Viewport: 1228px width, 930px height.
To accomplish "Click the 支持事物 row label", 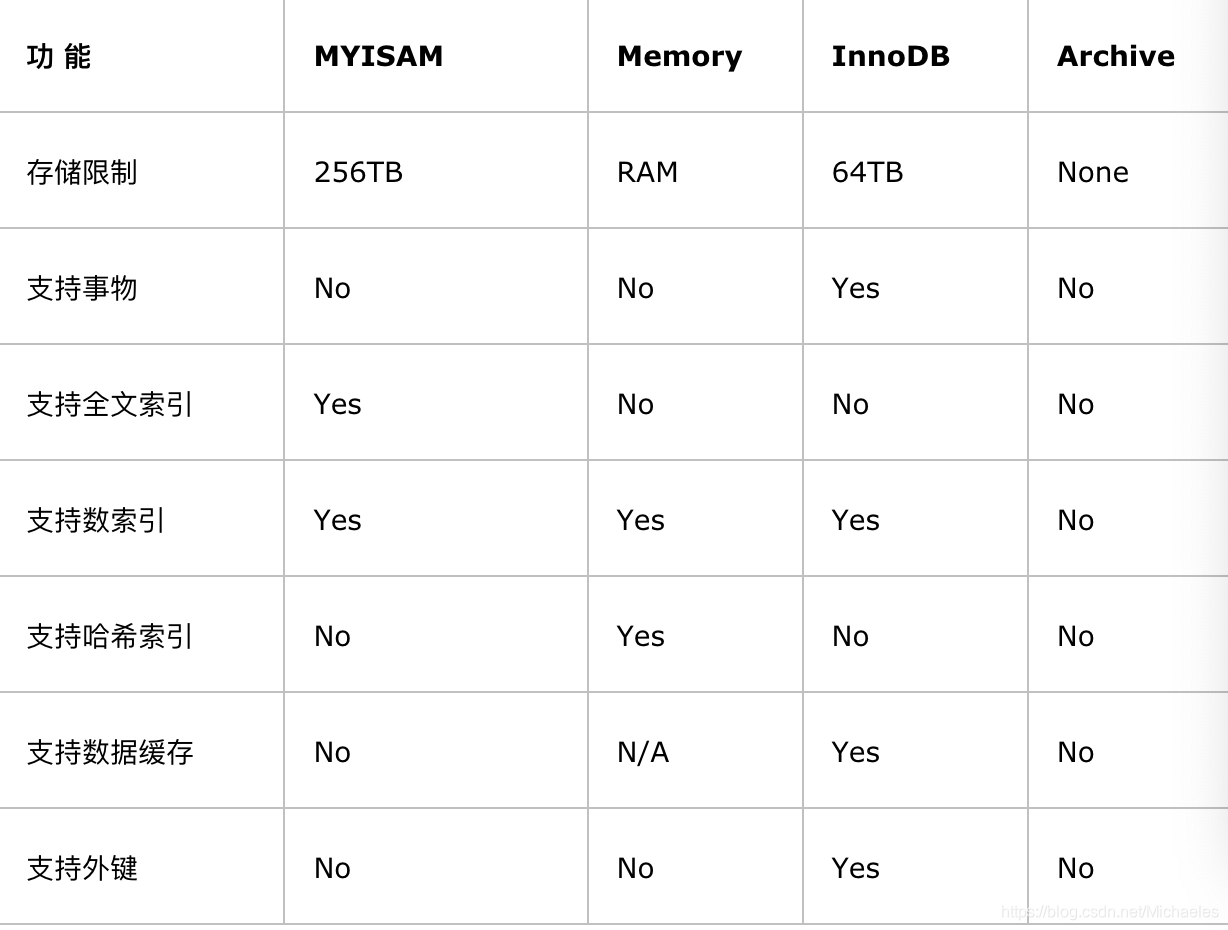I will [82, 288].
